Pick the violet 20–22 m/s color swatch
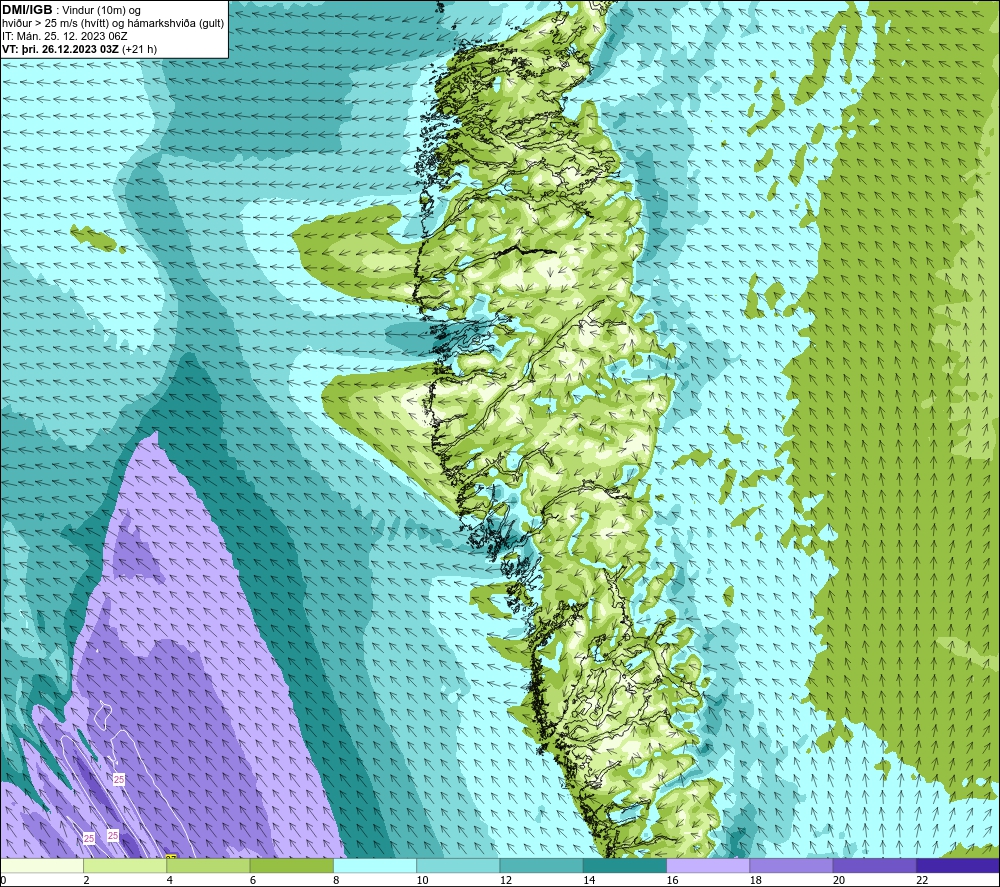Image resolution: width=1000 pixels, height=887 pixels. [x=874, y=865]
